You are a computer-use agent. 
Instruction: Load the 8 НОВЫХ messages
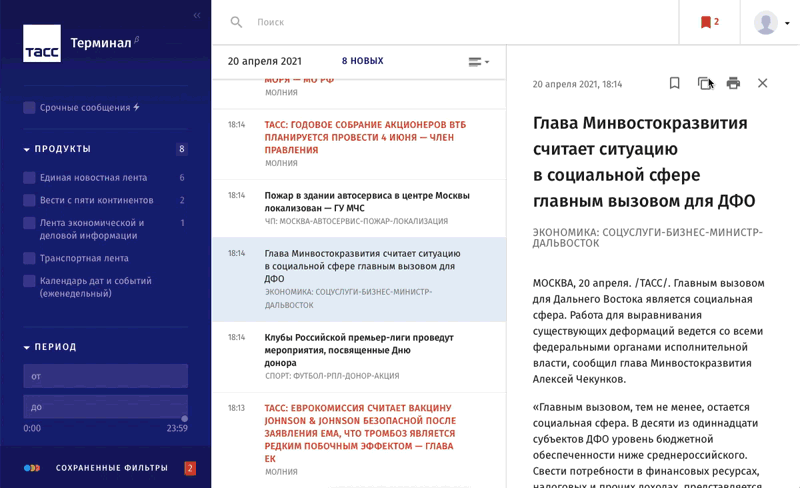[x=362, y=61]
